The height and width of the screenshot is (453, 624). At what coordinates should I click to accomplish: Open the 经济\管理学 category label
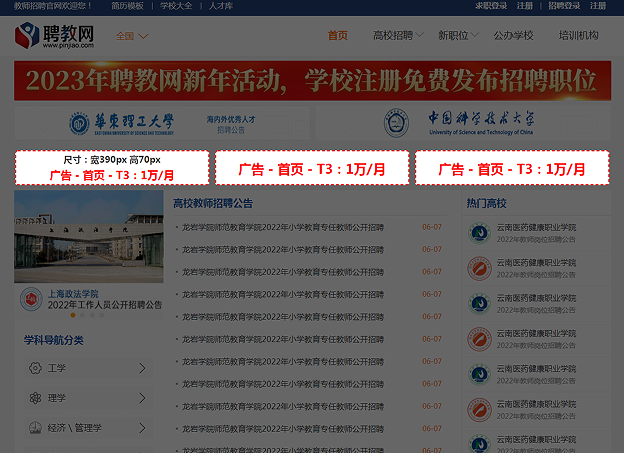[x=75, y=428]
